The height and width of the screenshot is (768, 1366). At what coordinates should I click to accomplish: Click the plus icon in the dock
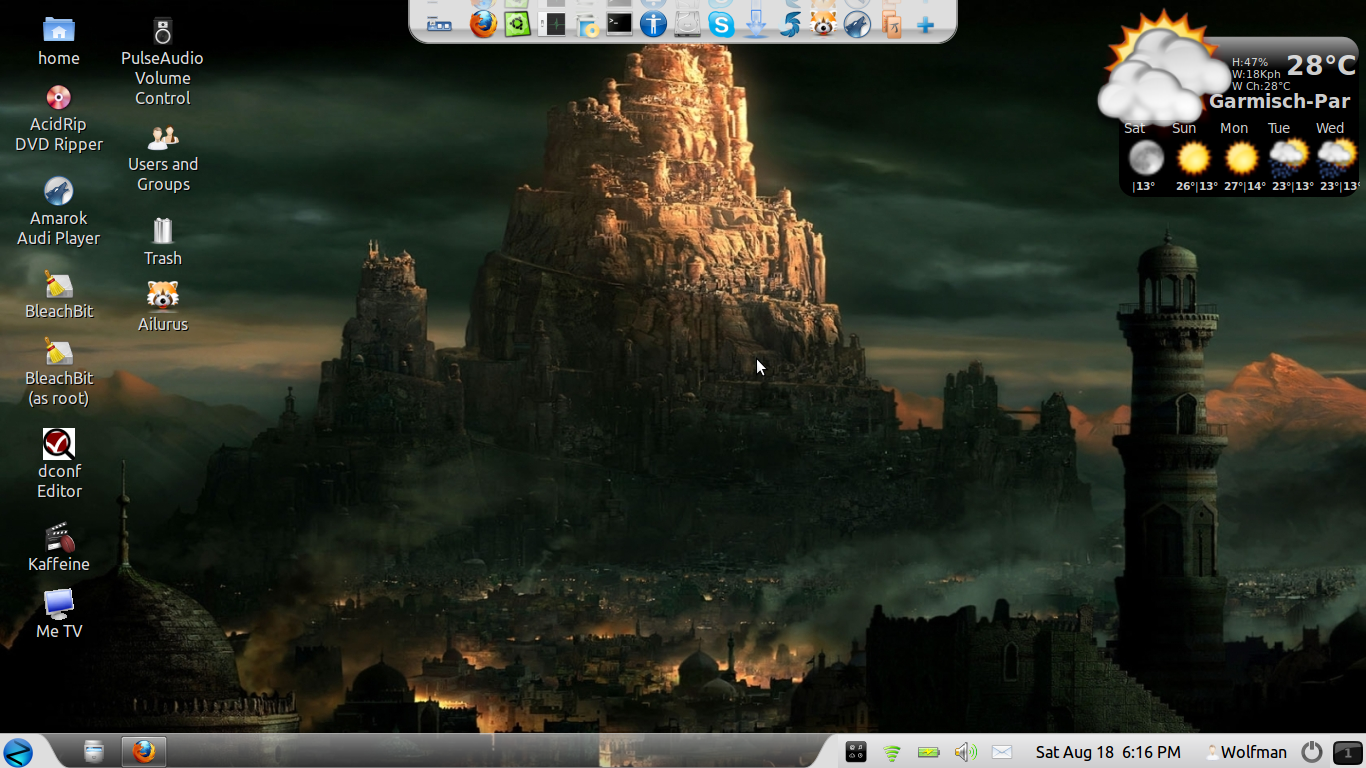(x=925, y=25)
